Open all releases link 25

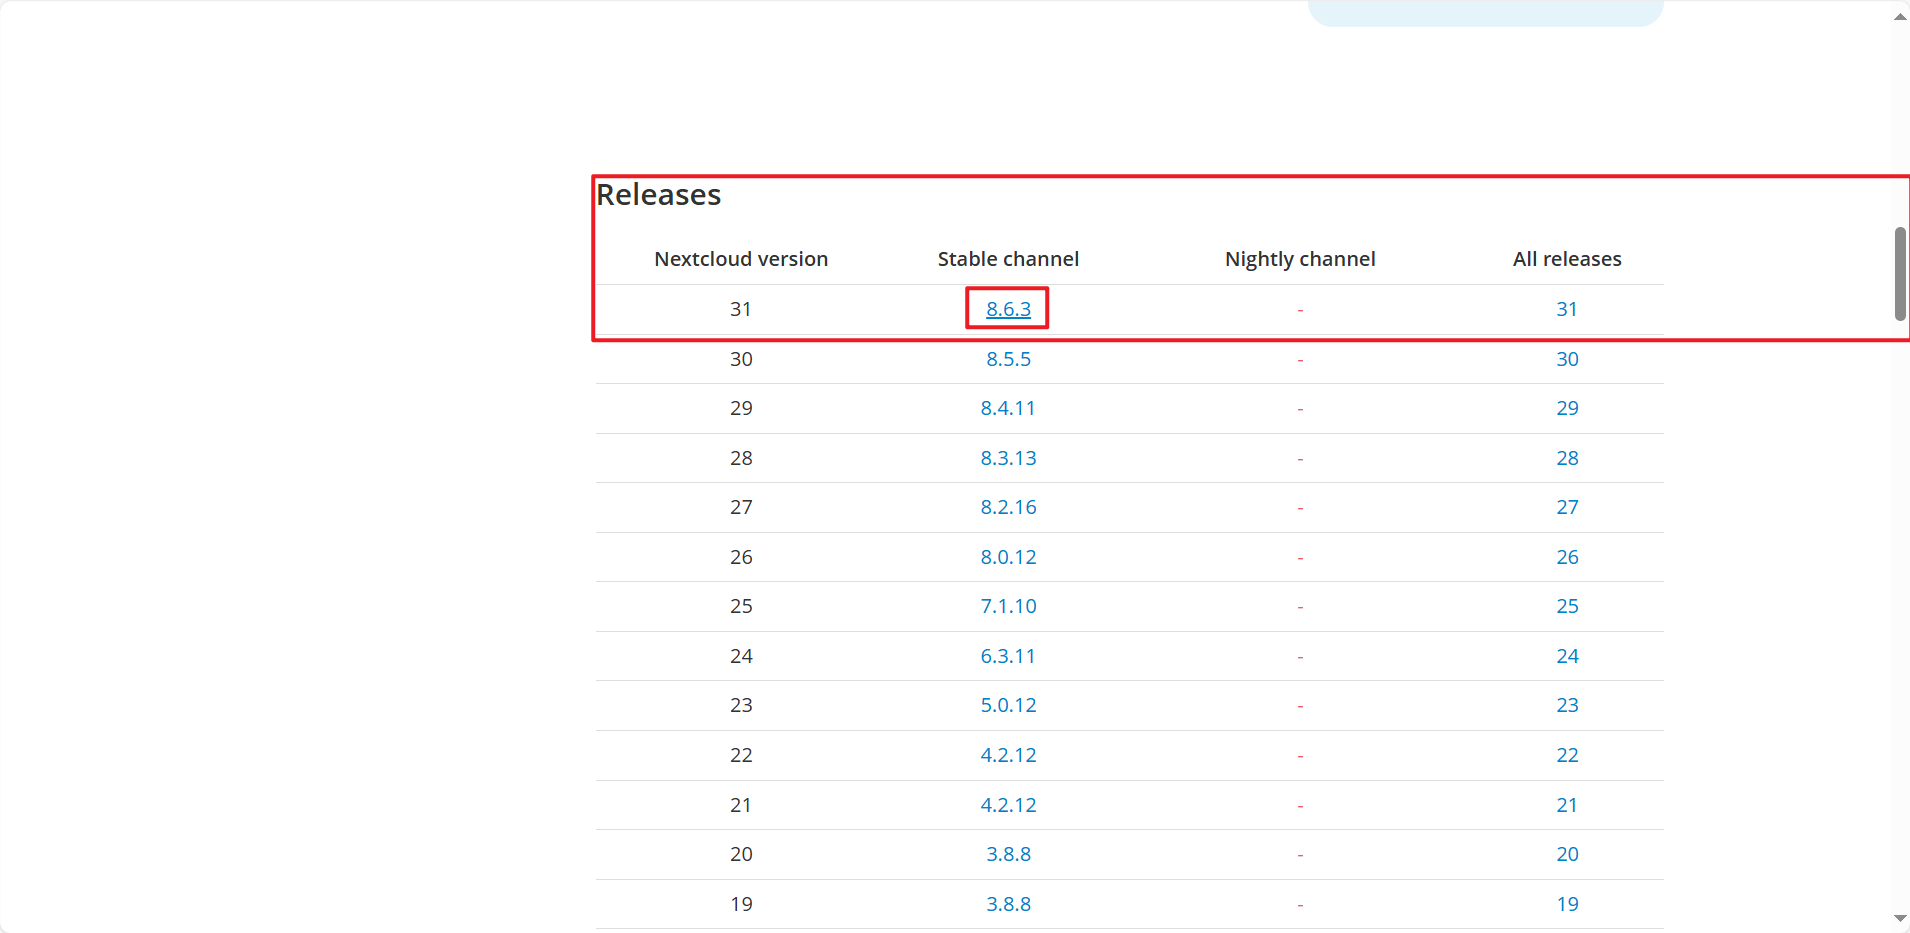[1567, 606]
